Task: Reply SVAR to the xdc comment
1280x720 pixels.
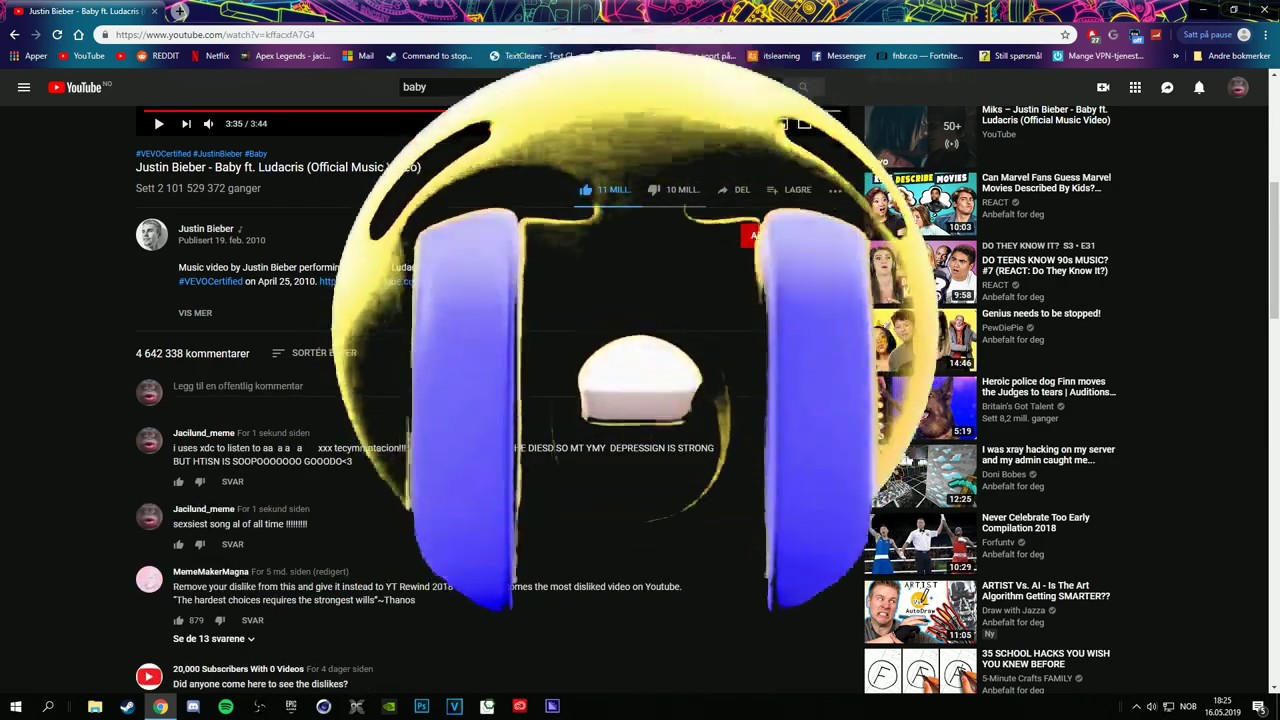Action: click(x=232, y=482)
